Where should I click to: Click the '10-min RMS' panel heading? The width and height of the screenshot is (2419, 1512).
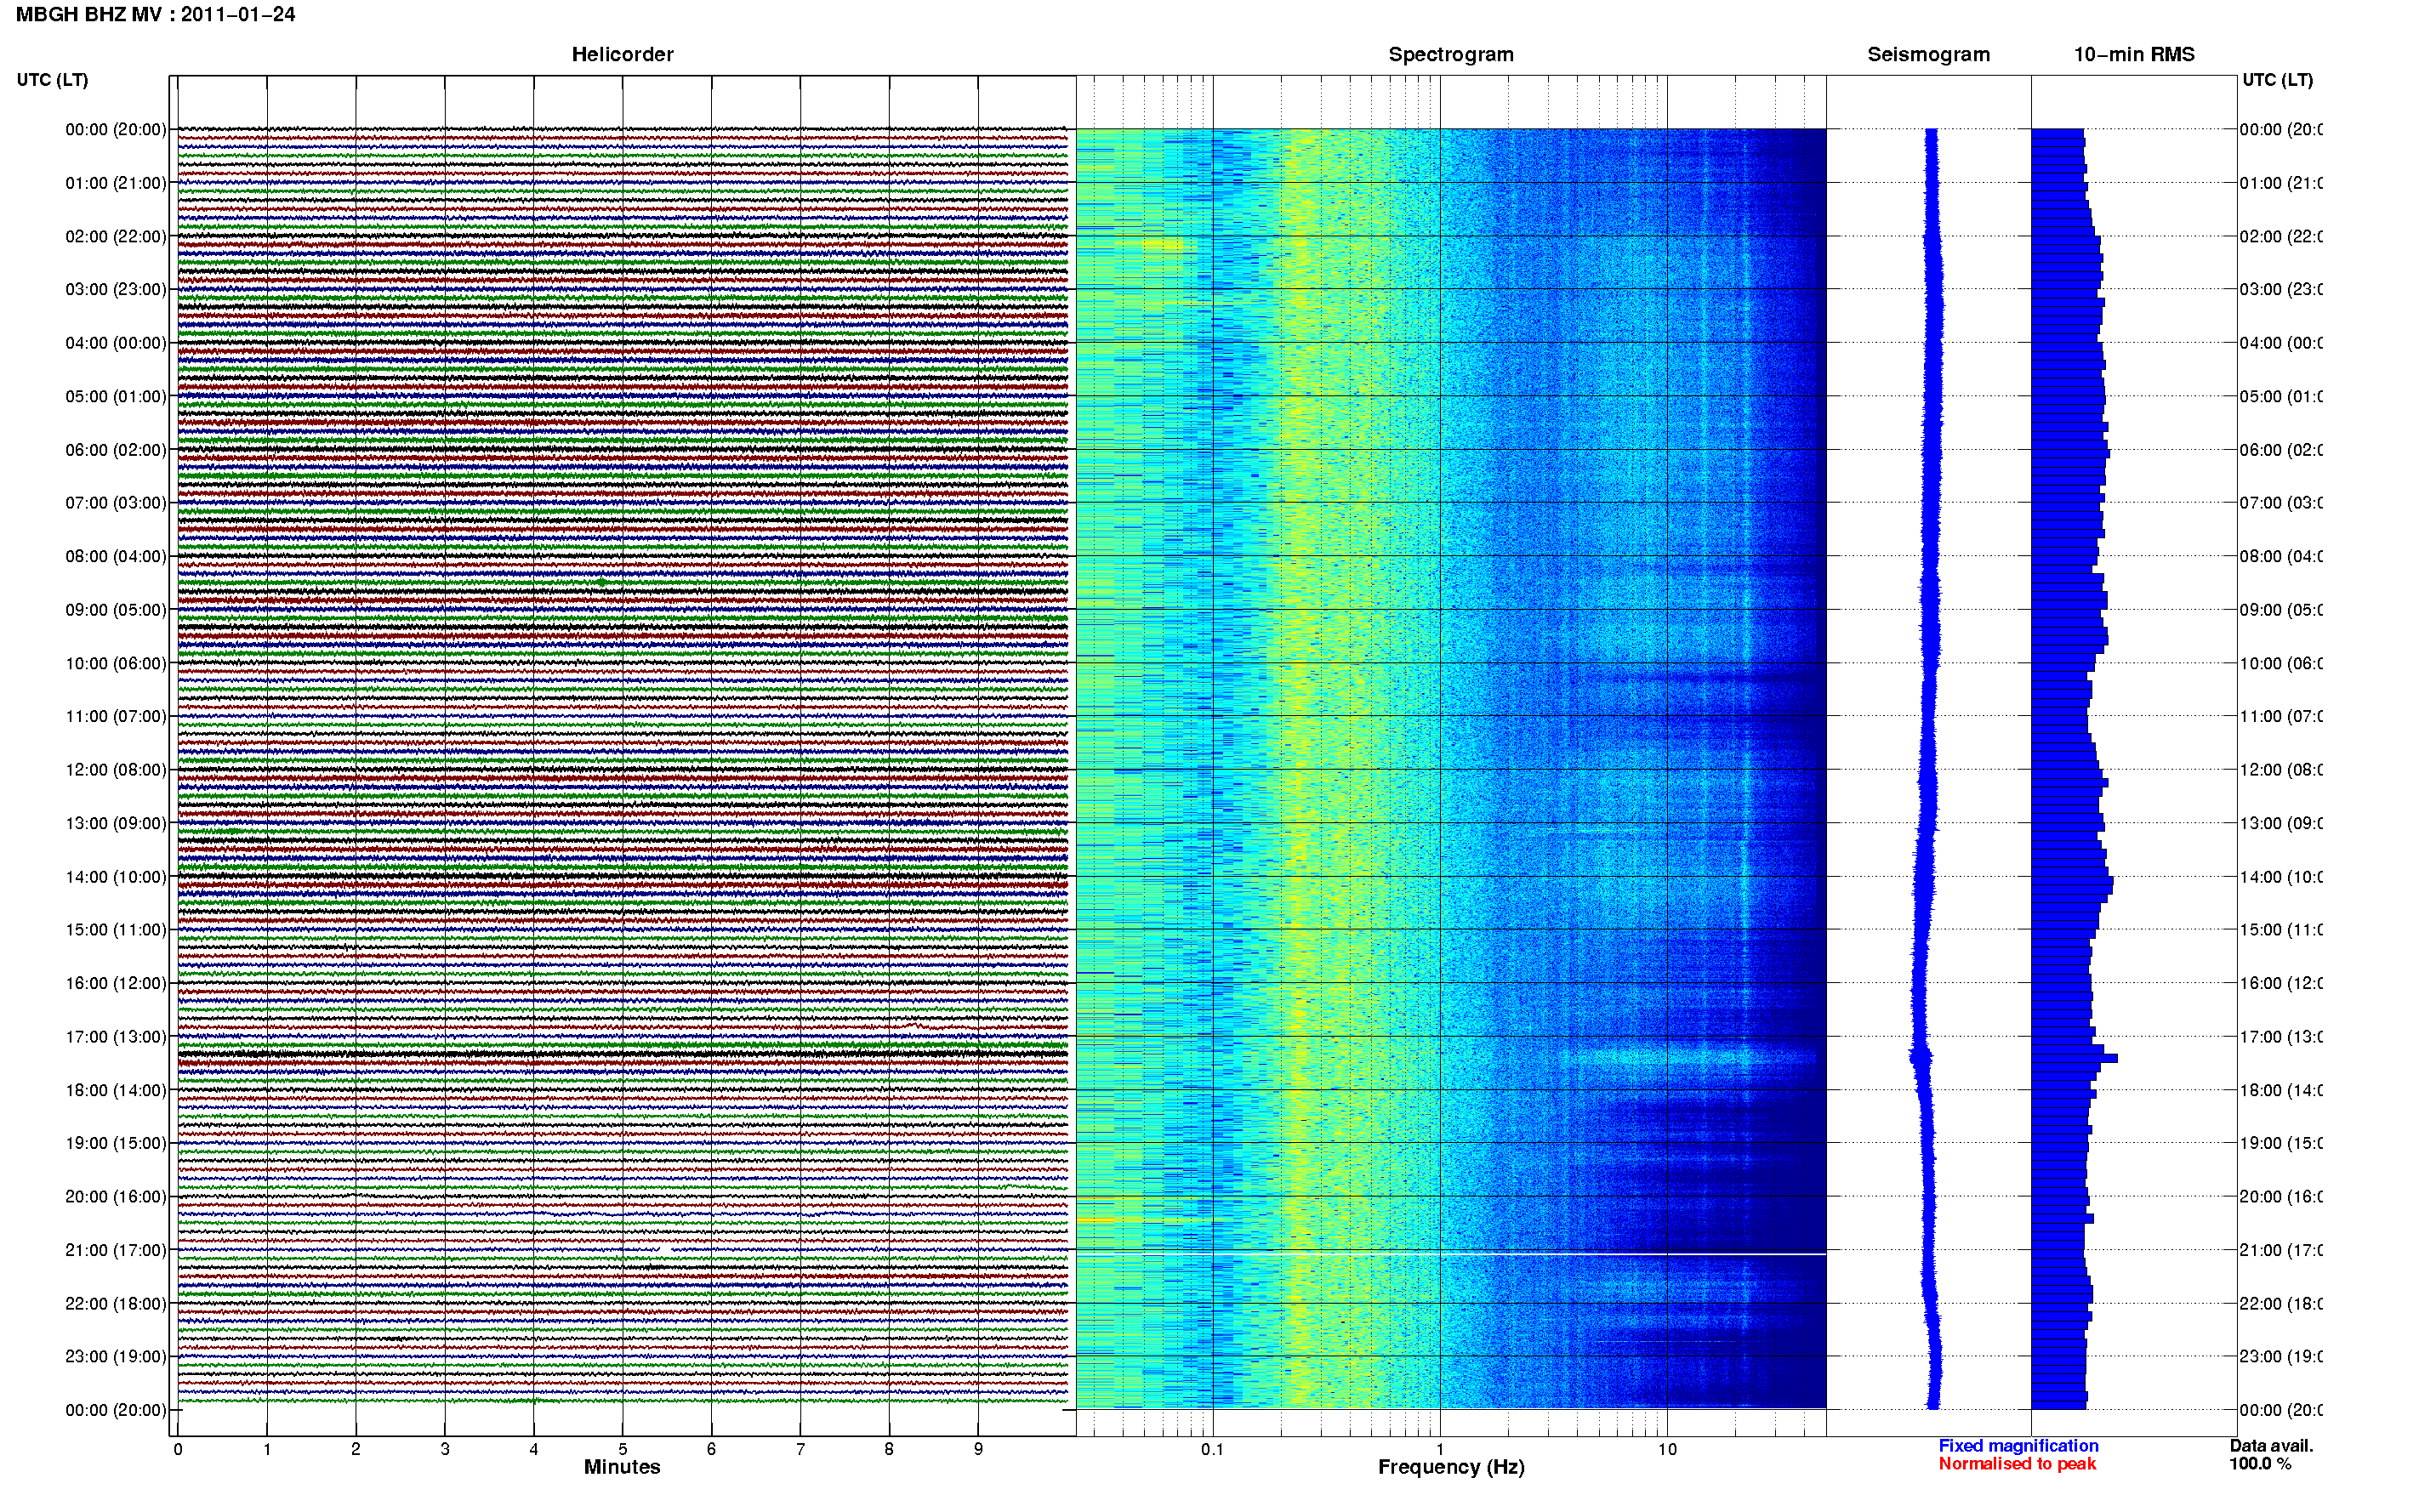[x=2134, y=54]
